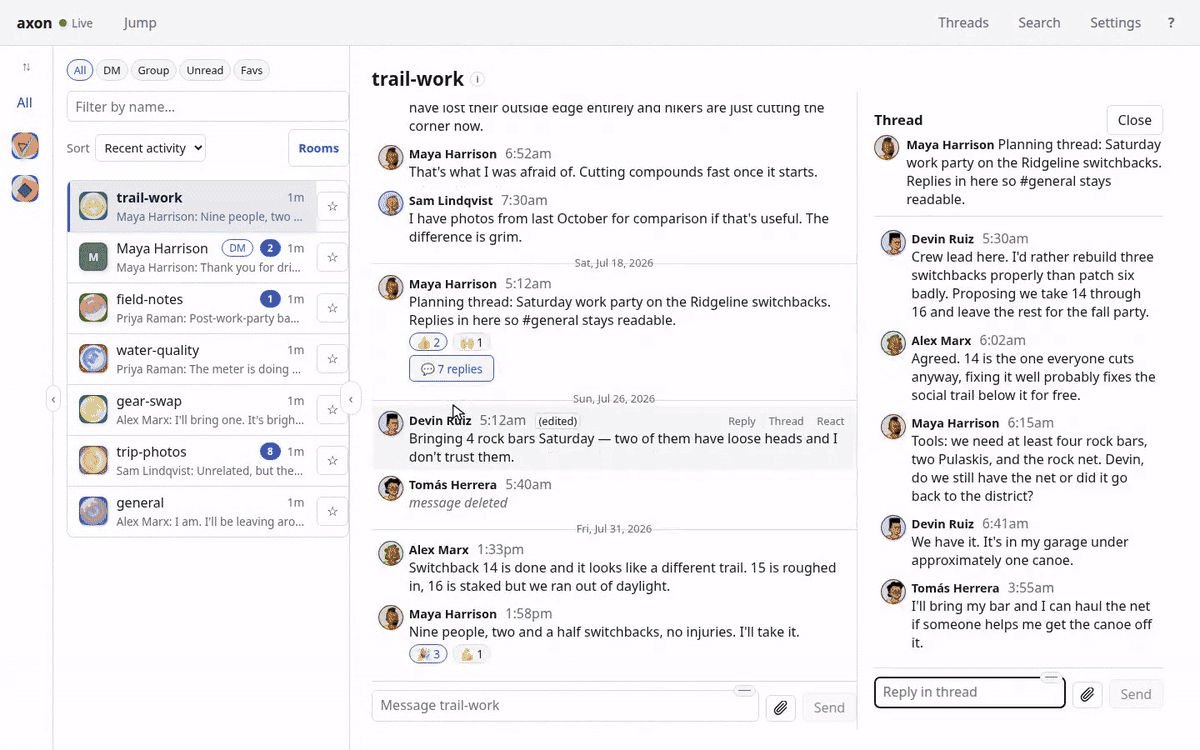Click Reply on Devin Ruiz's message

tap(742, 421)
